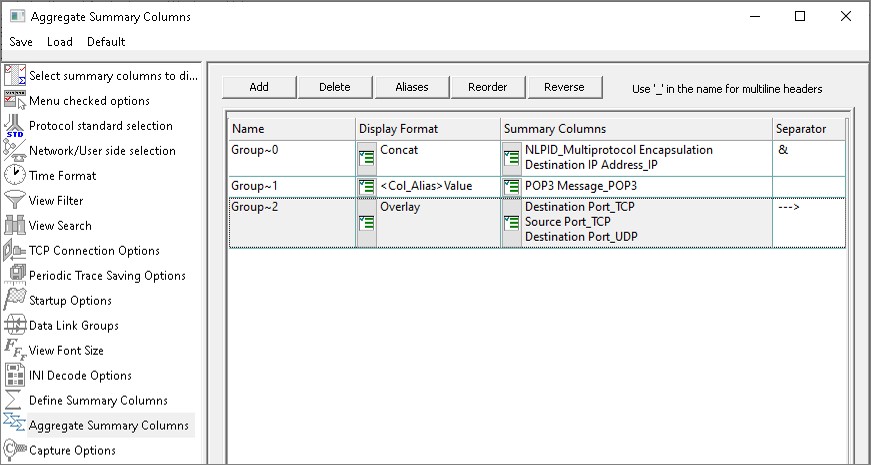Viewport: 871px width, 465px height.
Task: Click the Summary Columns column header
Action: pos(637,129)
